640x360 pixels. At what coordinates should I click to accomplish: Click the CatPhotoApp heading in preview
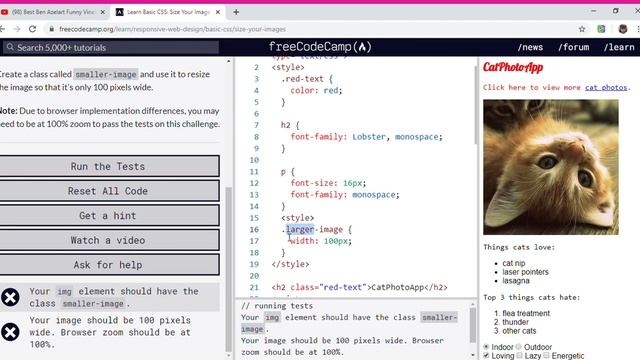(513, 67)
